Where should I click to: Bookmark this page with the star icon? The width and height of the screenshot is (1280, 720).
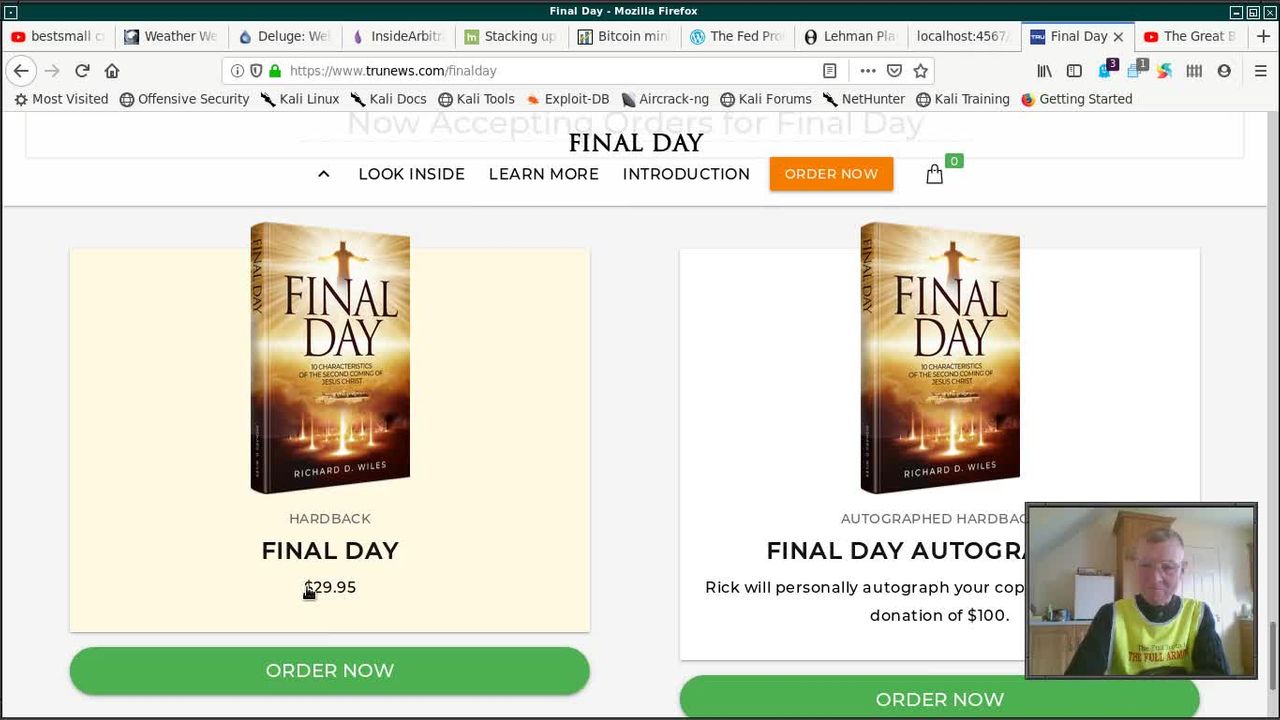(921, 71)
